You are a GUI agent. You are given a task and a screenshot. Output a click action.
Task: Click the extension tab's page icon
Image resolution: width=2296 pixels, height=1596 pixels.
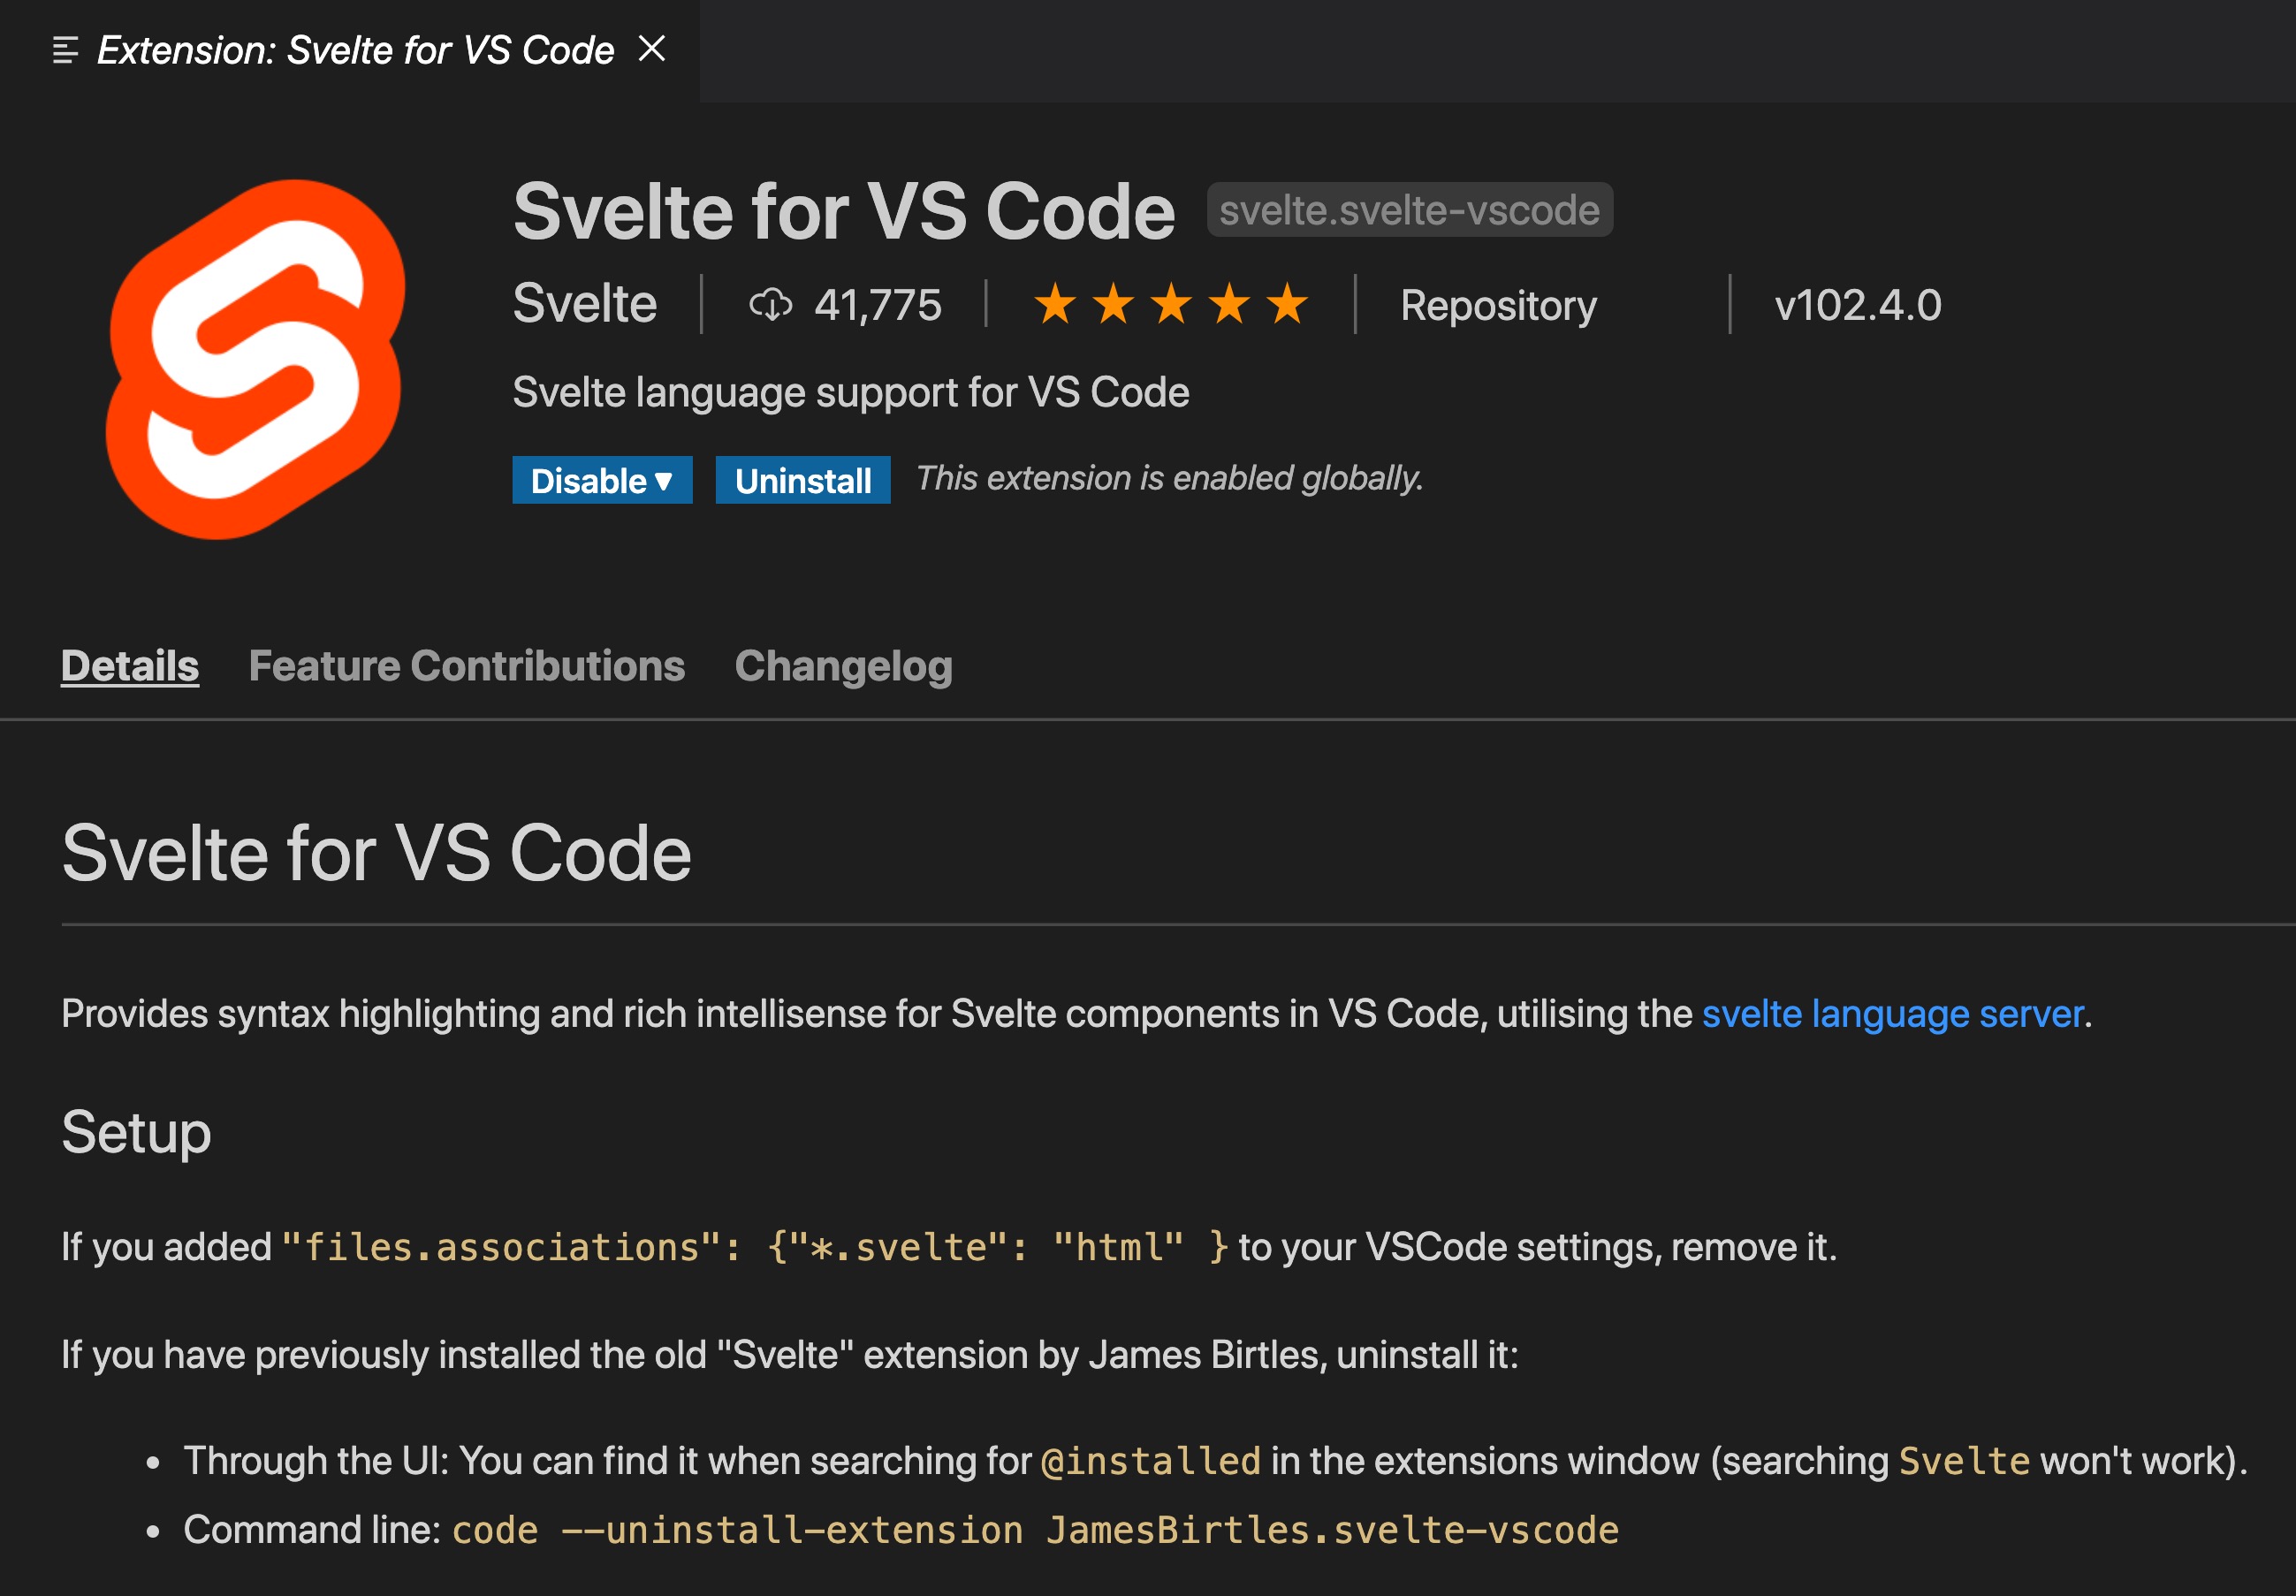65,50
